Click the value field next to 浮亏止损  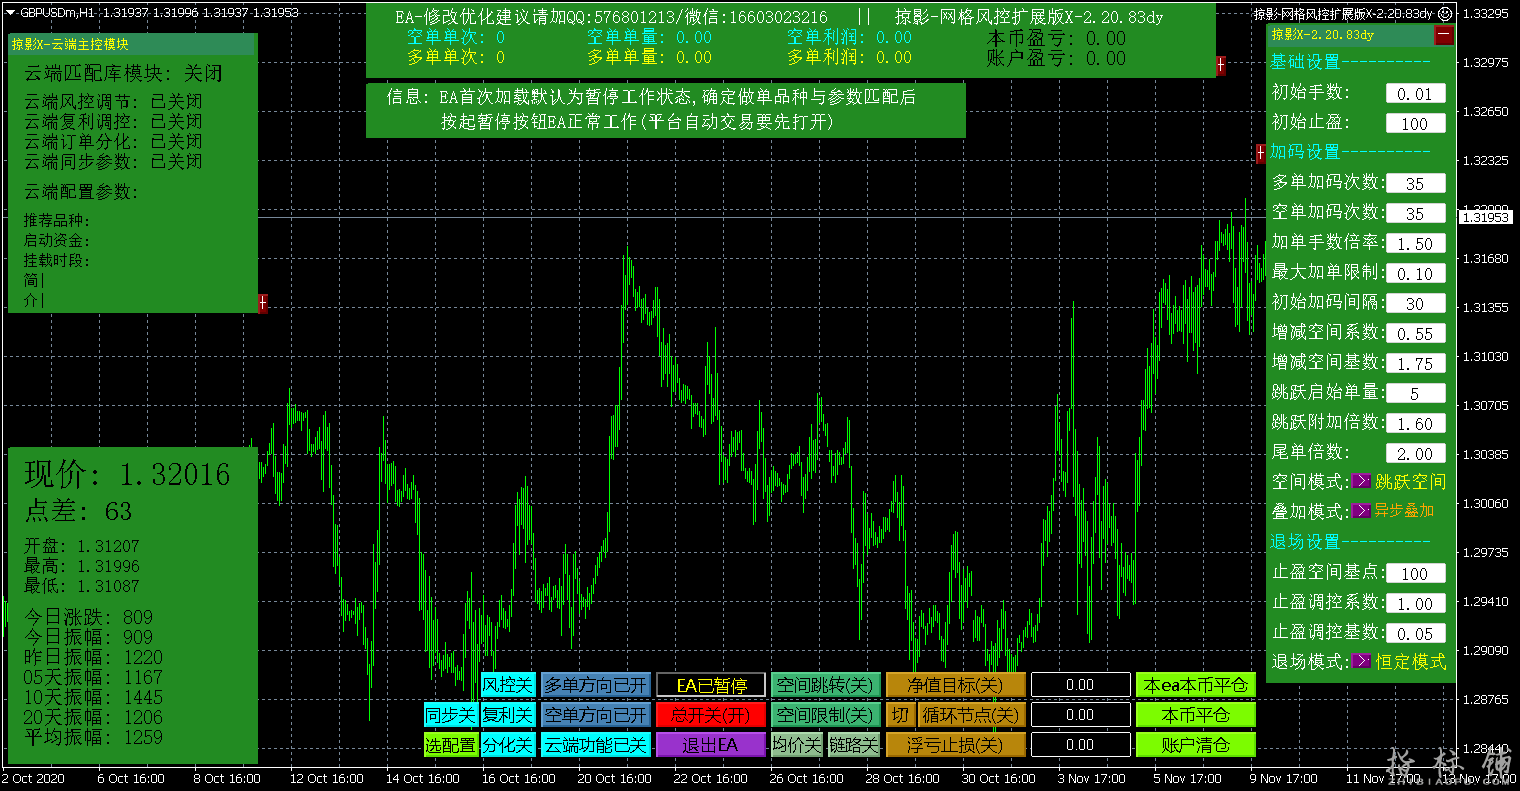point(1081,745)
